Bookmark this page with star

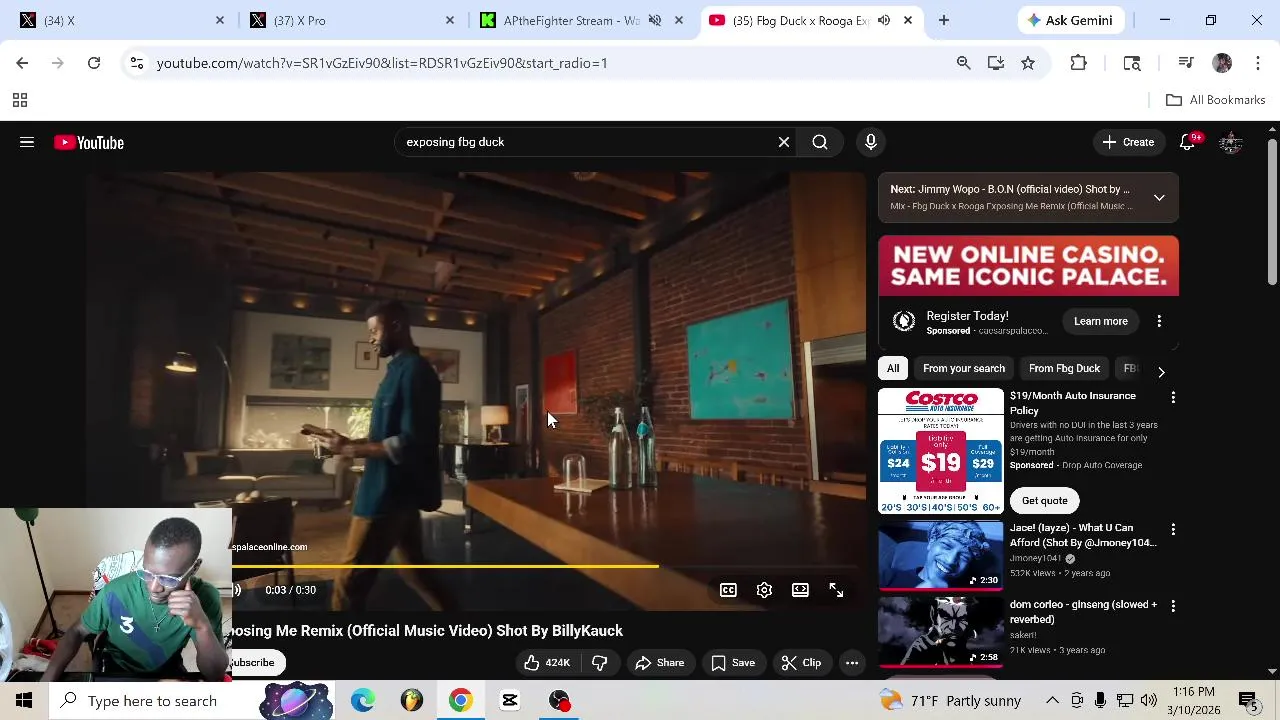point(1028,63)
